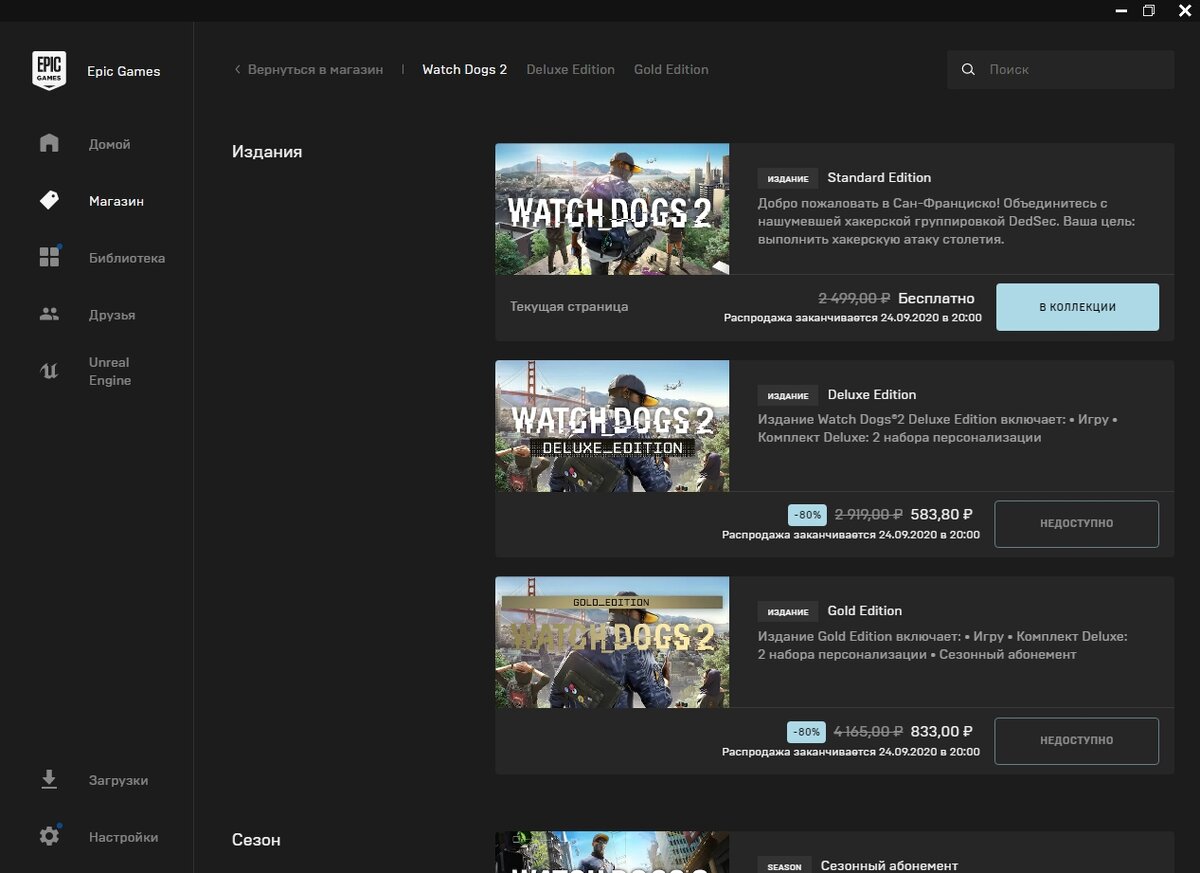
Task: Select Магазин in sidebar
Action: pos(116,201)
